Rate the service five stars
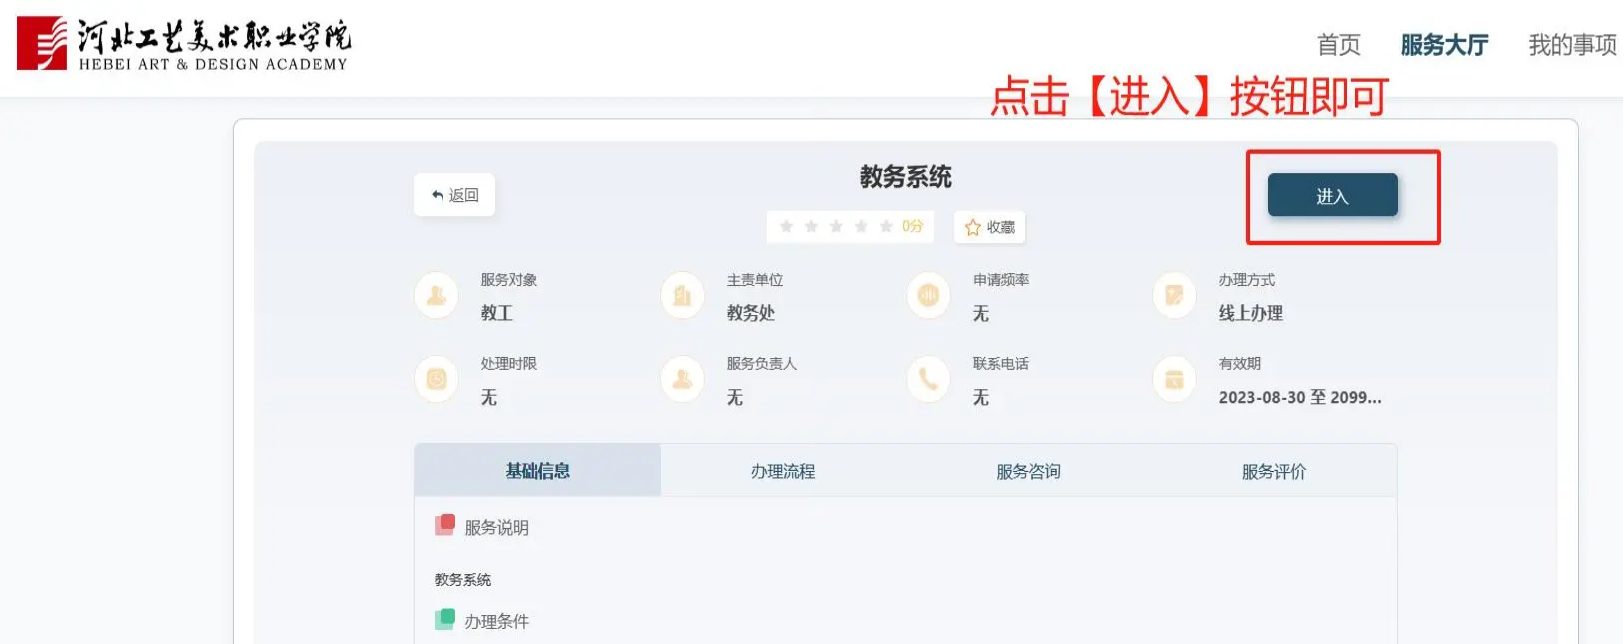The image size is (1624, 644). coord(886,227)
